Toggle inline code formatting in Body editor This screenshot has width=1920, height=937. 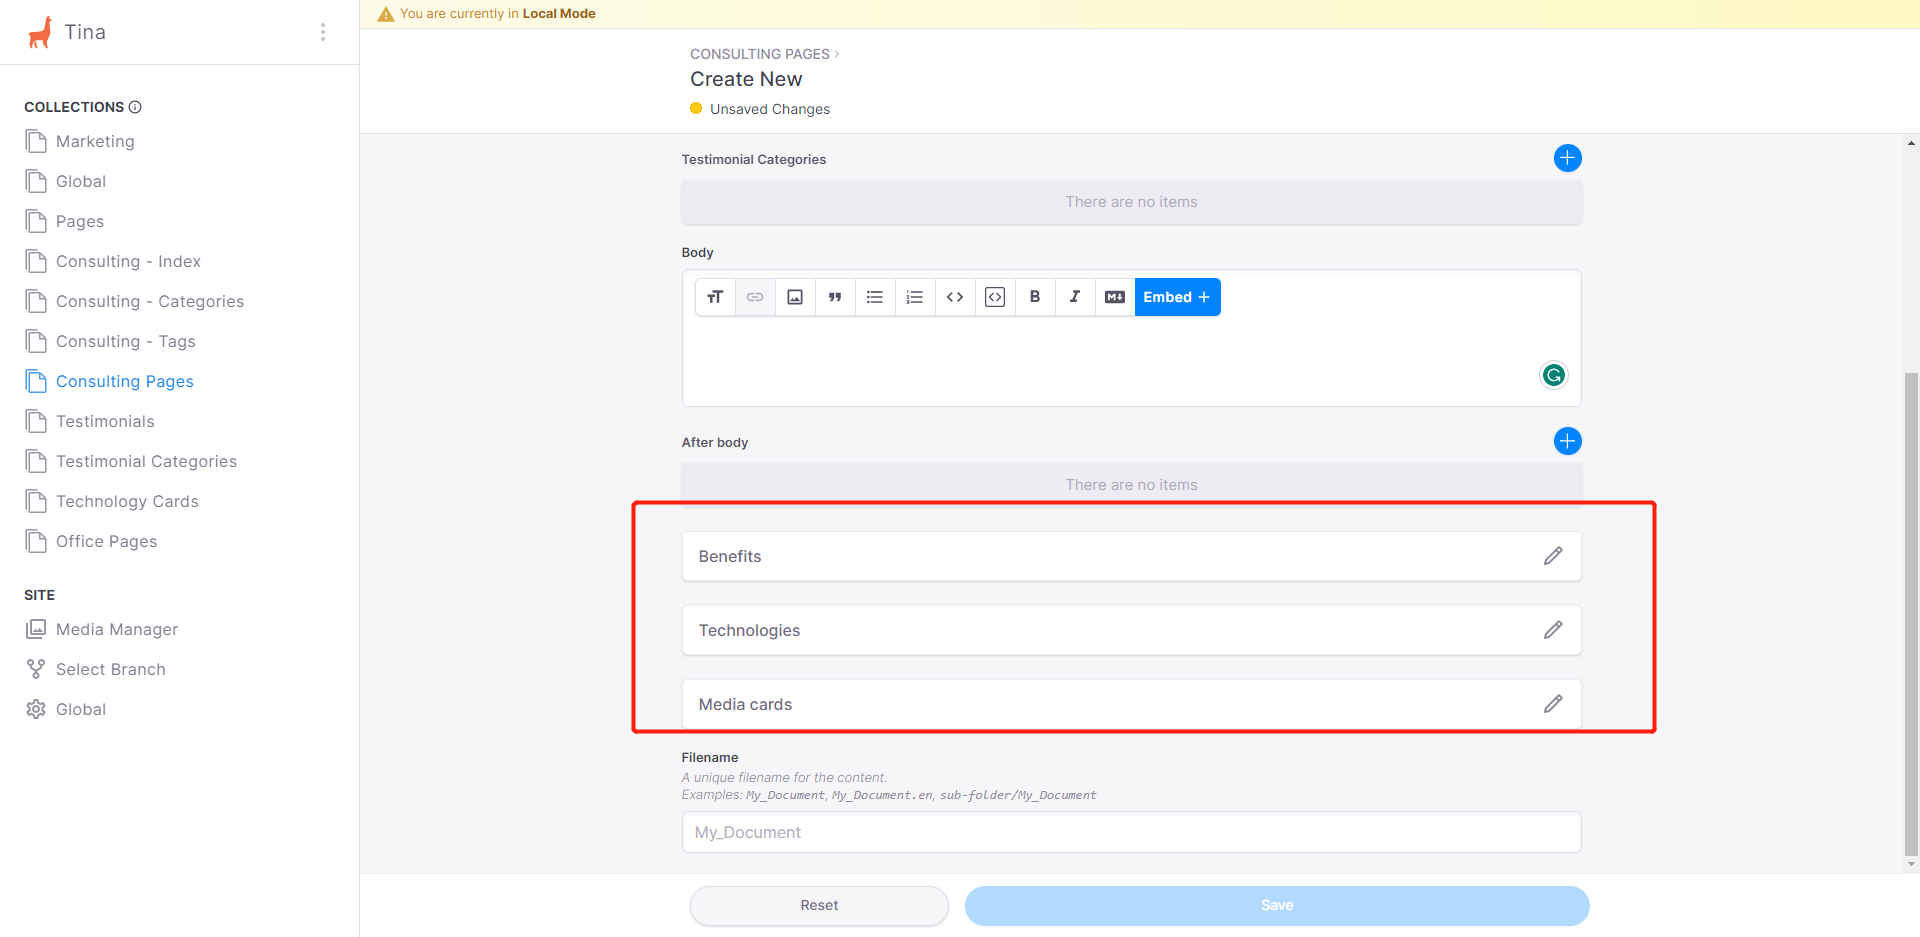tap(955, 297)
